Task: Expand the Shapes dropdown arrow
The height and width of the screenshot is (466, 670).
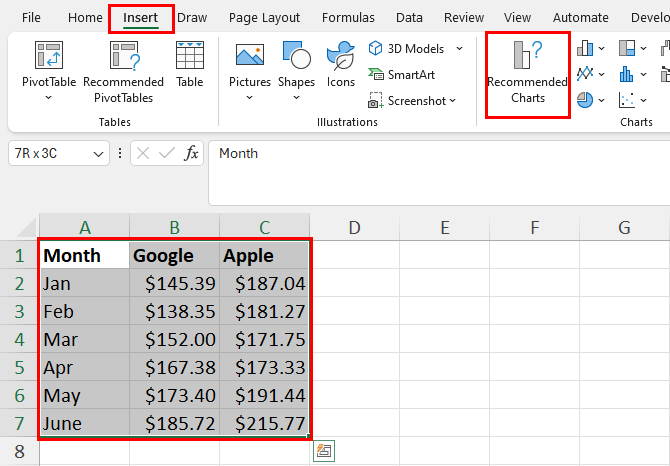Action: tap(296, 98)
